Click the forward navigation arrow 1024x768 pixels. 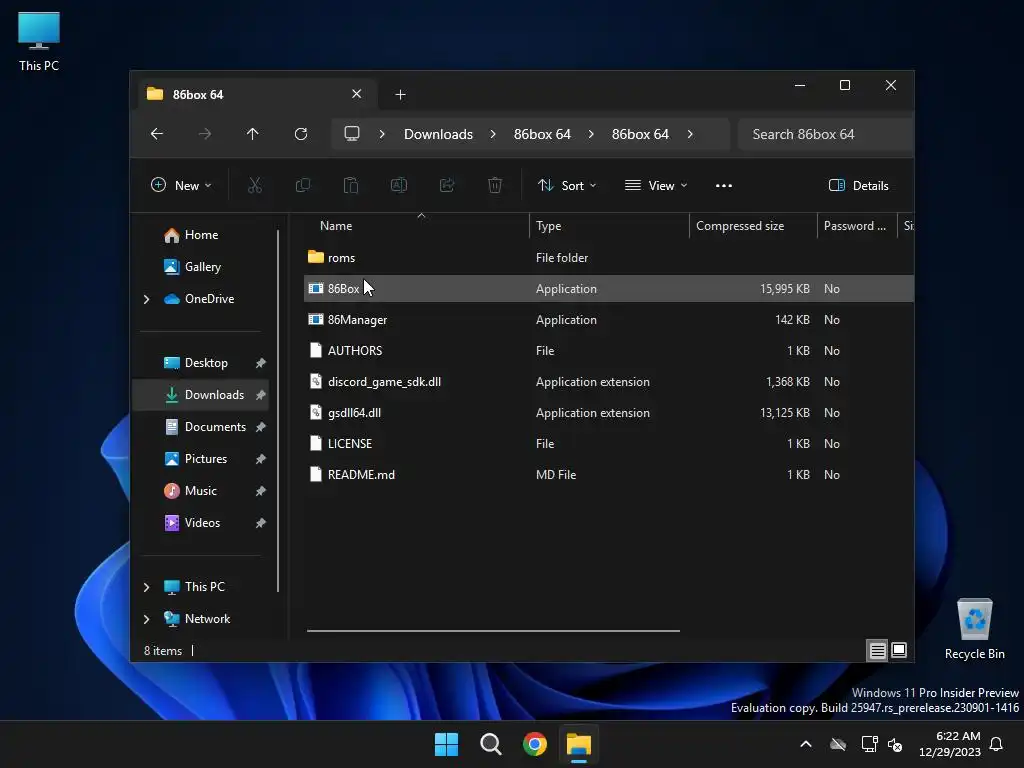(205, 134)
